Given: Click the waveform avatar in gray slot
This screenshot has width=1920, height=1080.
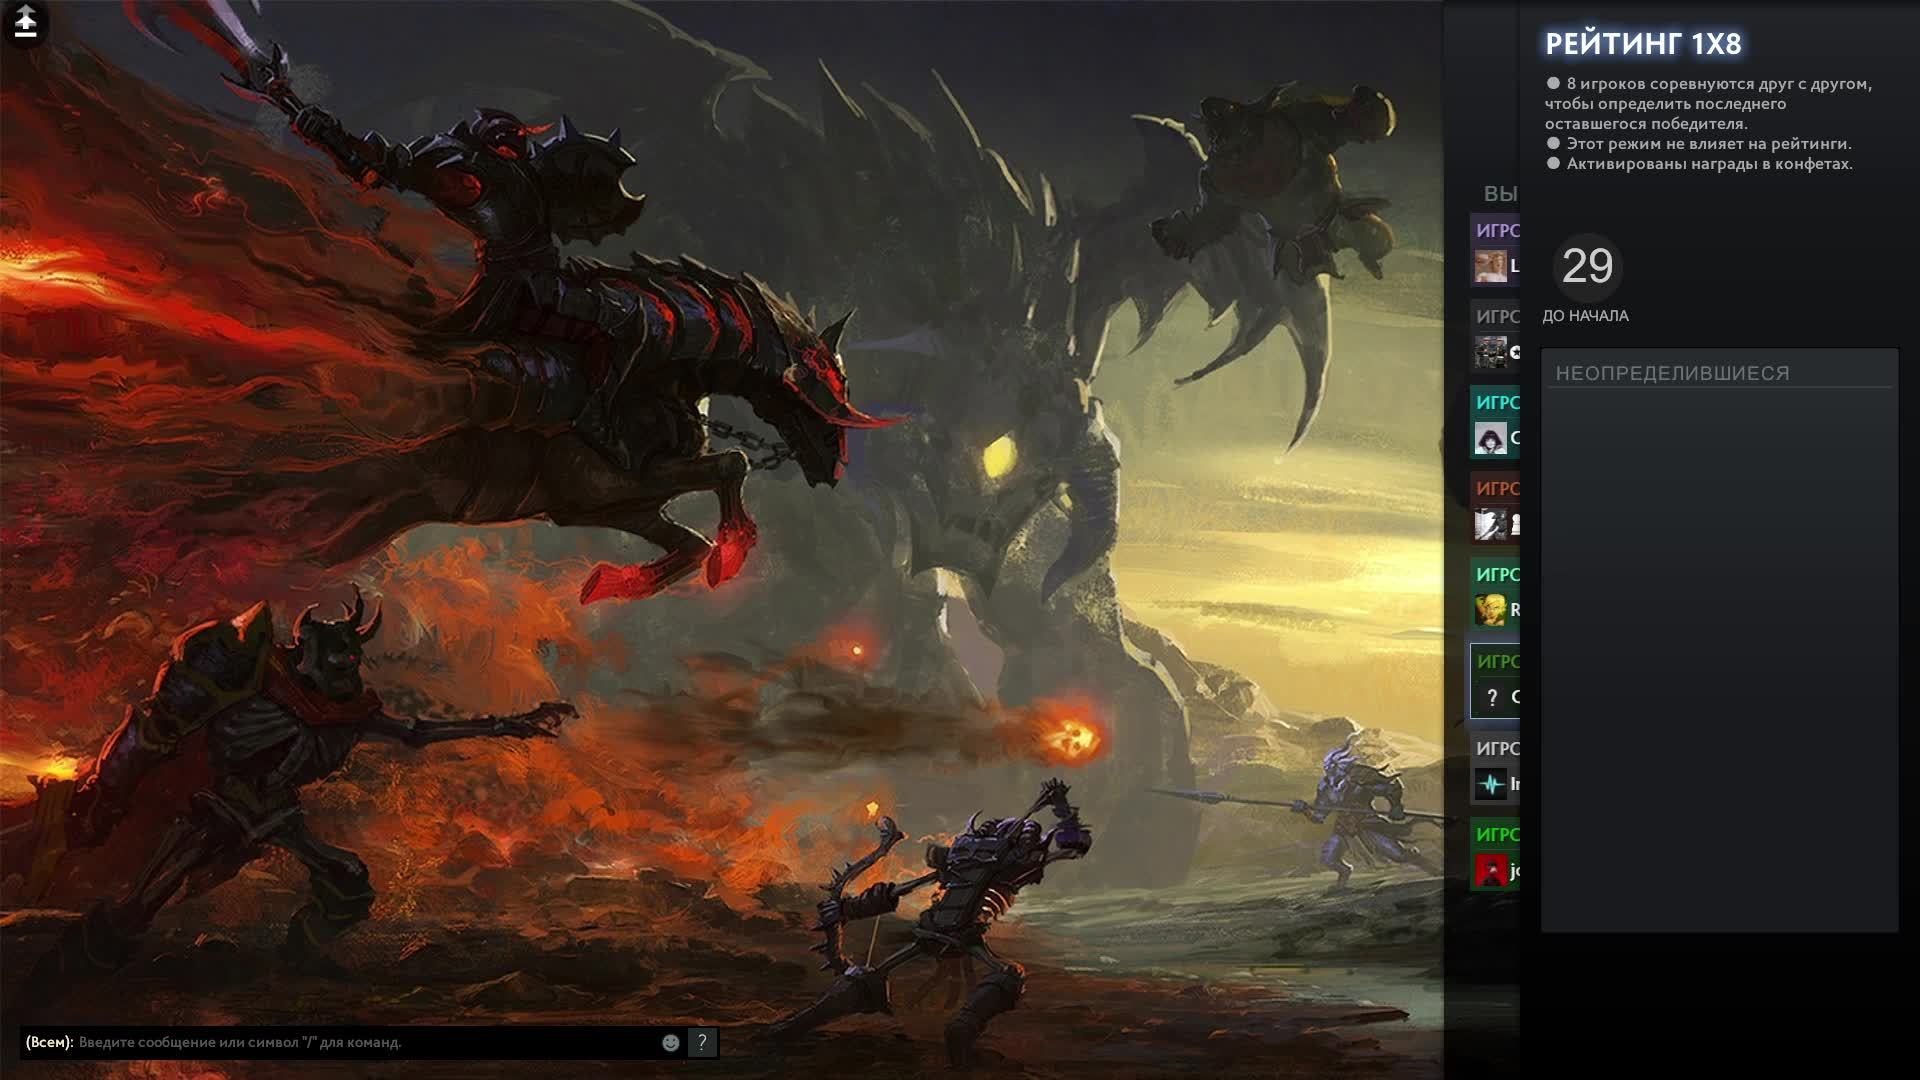Looking at the screenshot, I should coord(1490,784).
